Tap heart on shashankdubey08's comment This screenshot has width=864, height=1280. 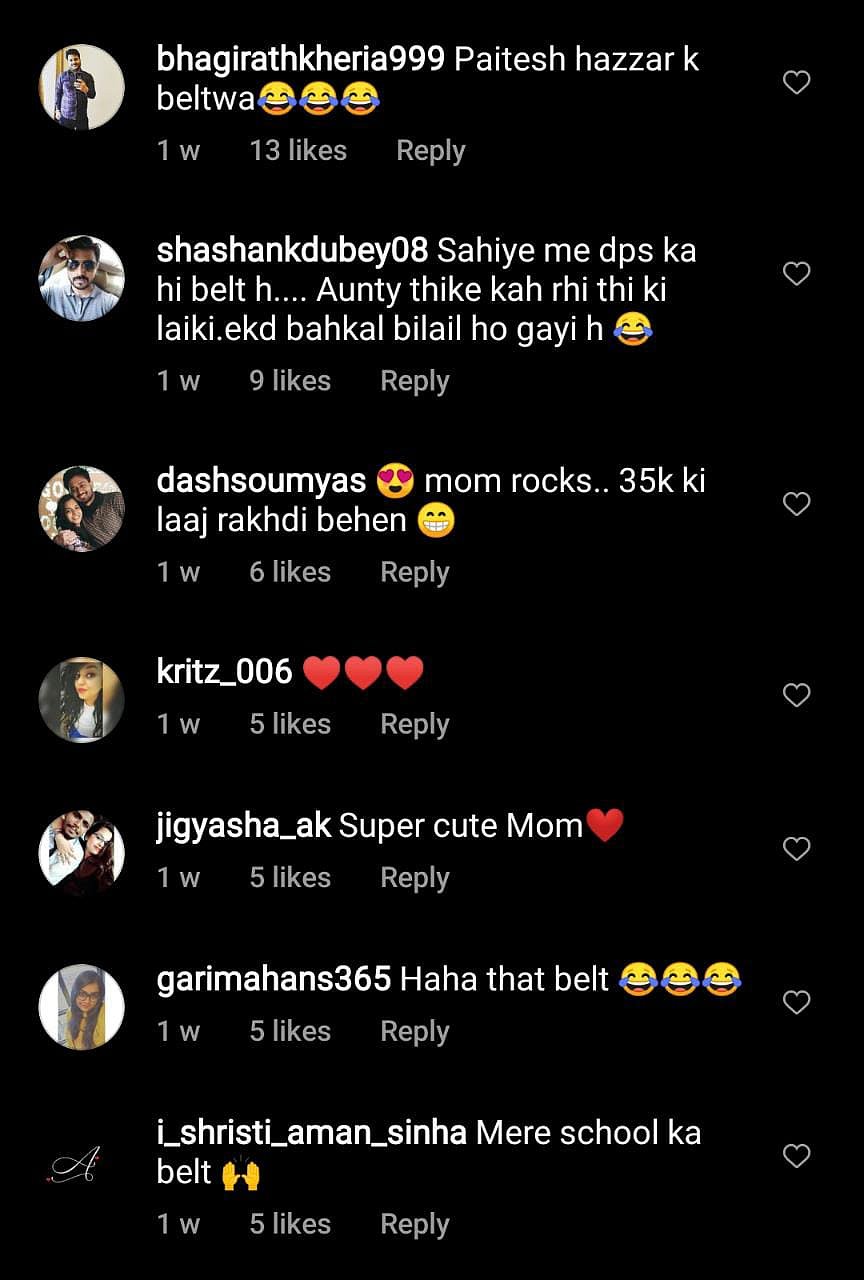[796, 273]
